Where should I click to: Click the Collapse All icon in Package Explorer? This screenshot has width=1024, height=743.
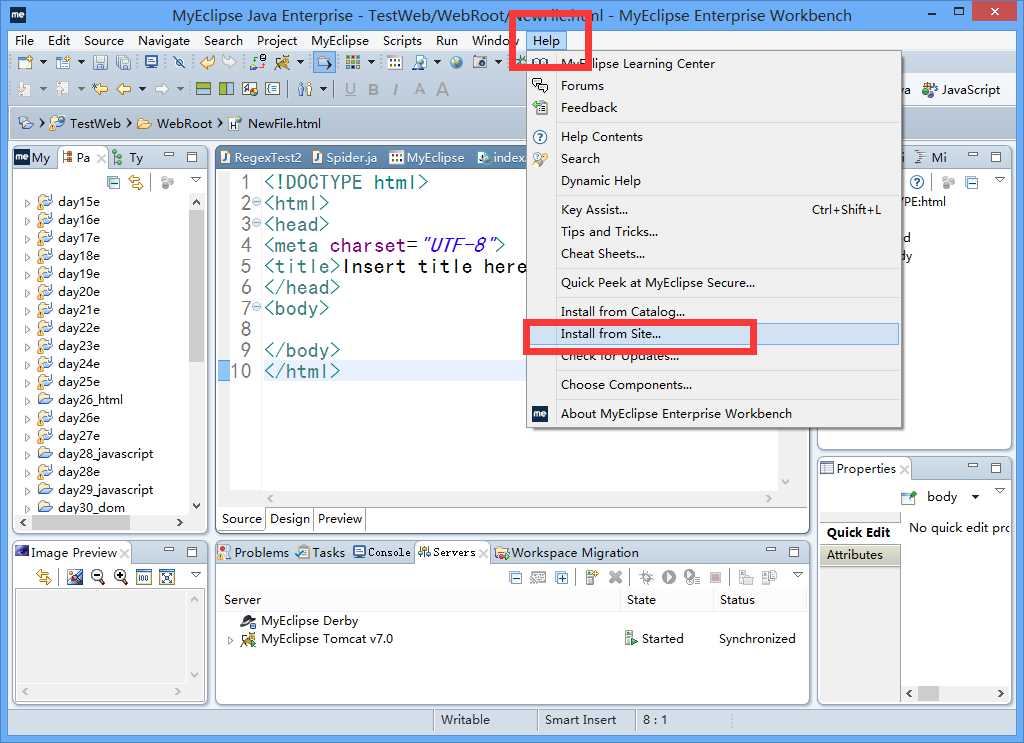point(114,182)
